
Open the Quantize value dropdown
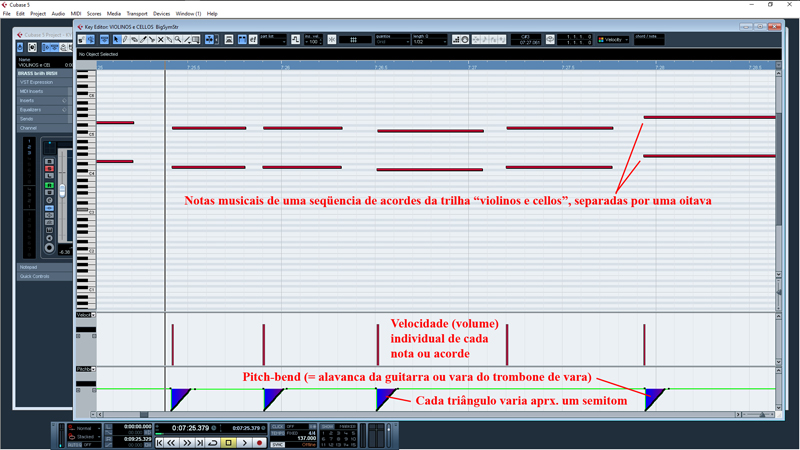pyautogui.click(x=387, y=40)
